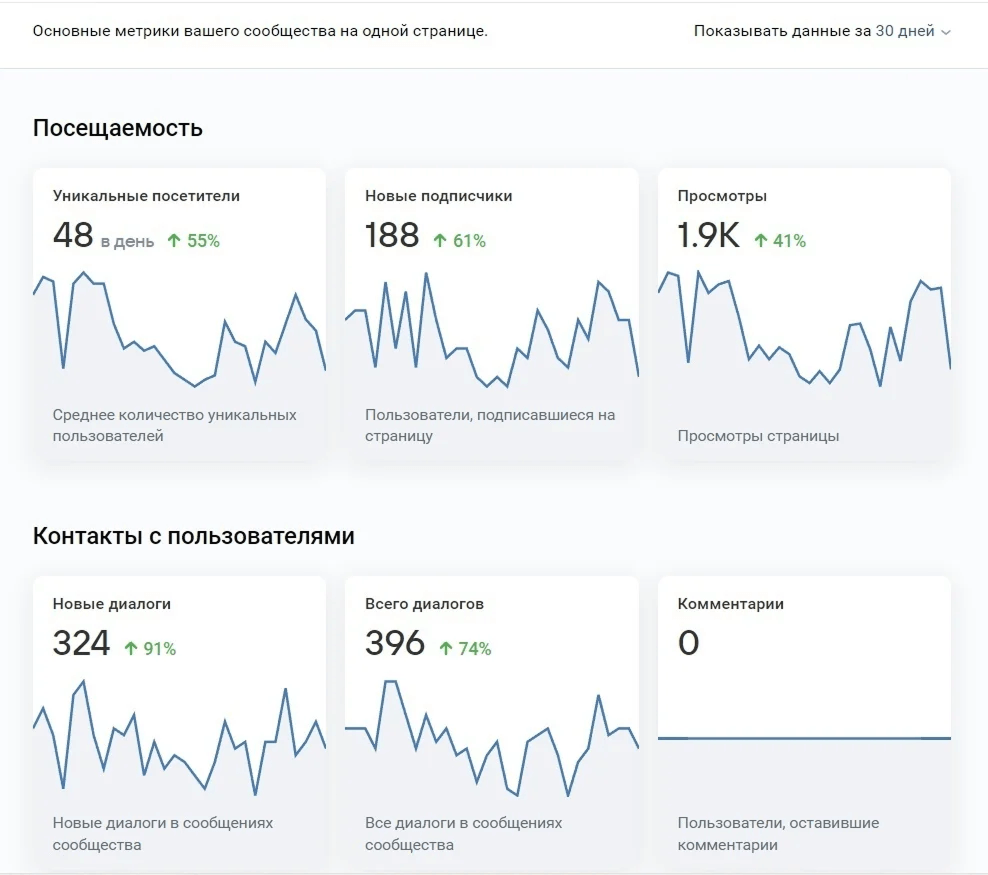The height and width of the screenshot is (875, 988).
Task: Click the Просмотры line chart
Action: [x=805, y=328]
